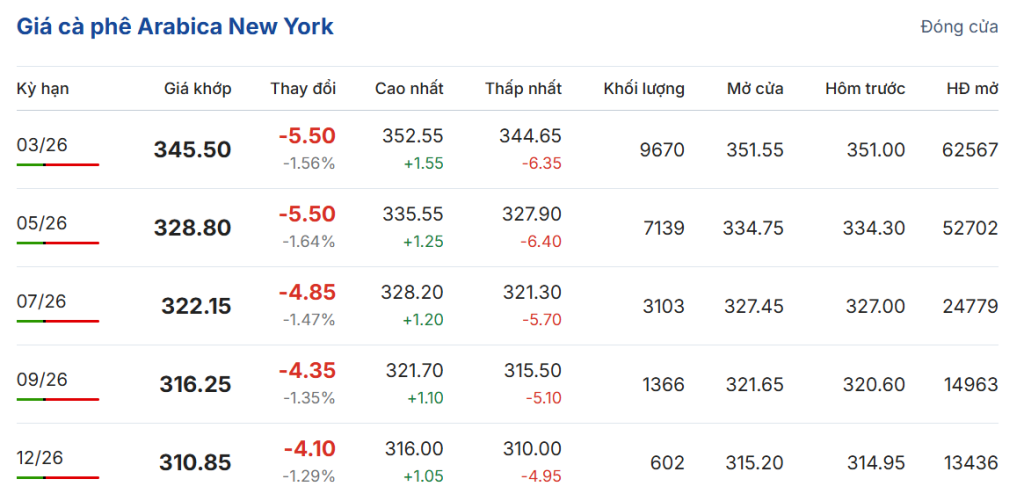Click the Hôm trước column header
Screen dimensions: 1024x501
pyautogui.click(x=865, y=88)
